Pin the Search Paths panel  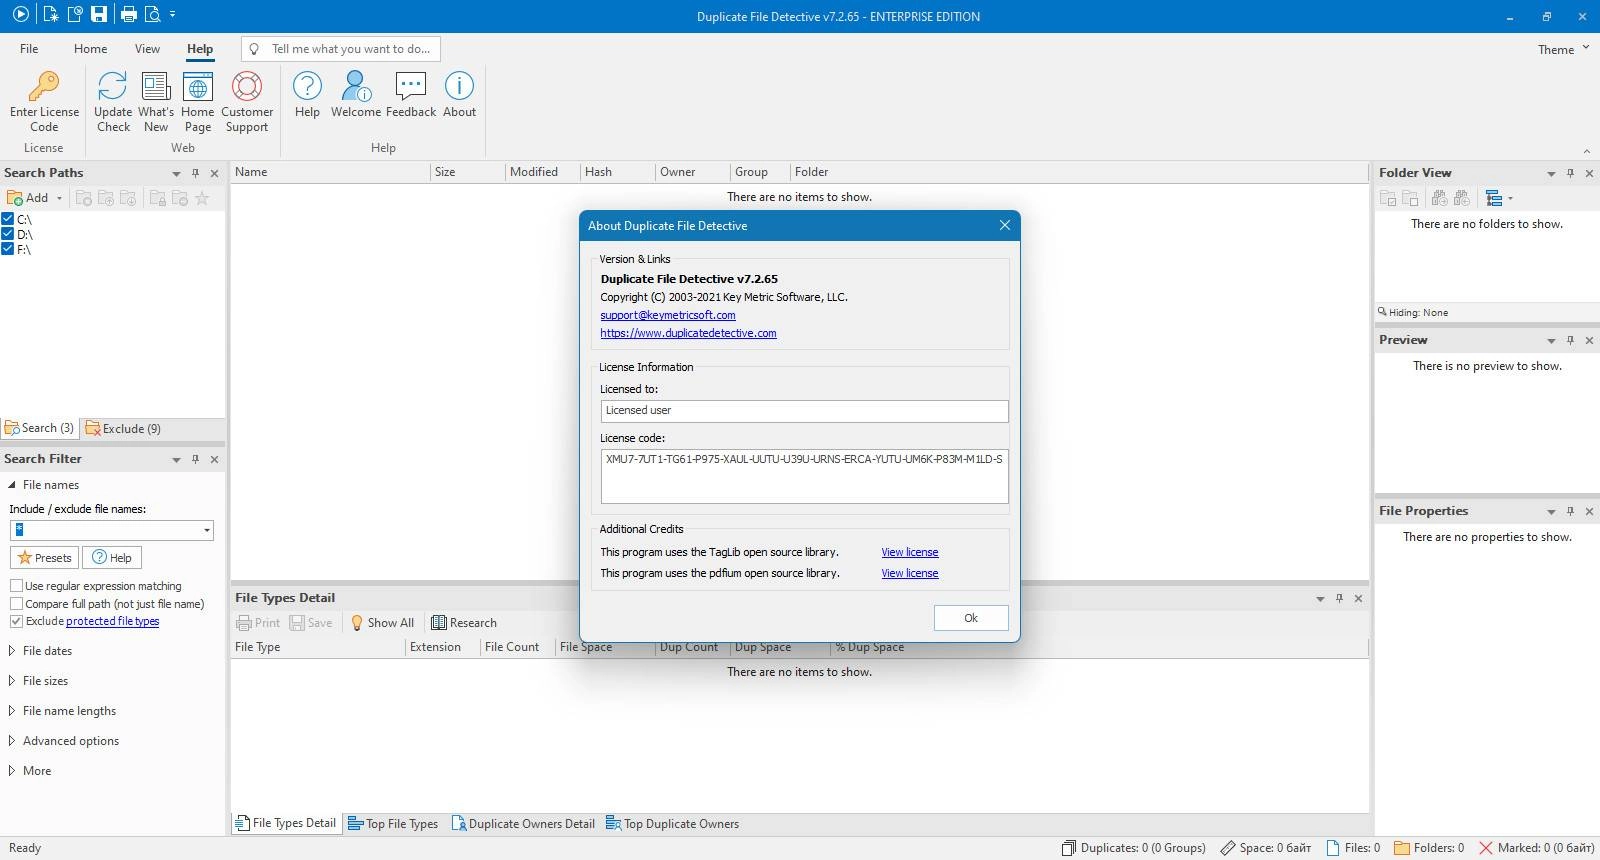tap(195, 173)
